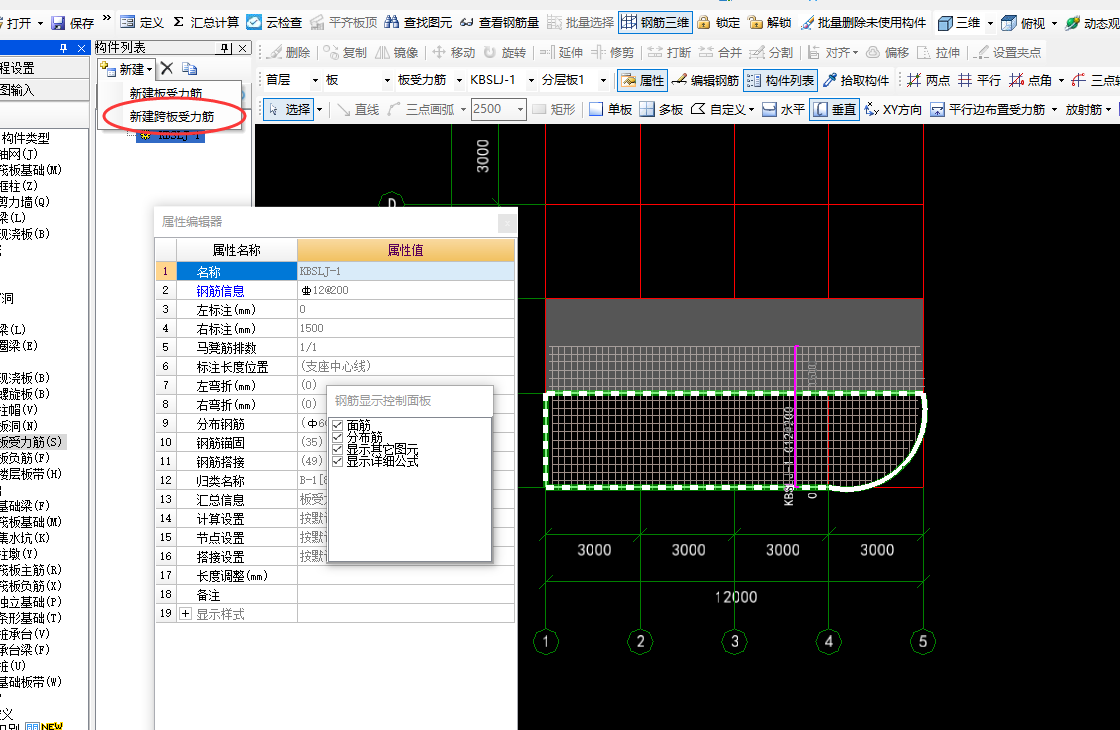Click 编辑钢筋 edit rebar
This screenshot has width=1120, height=730.
[x=706, y=81]
